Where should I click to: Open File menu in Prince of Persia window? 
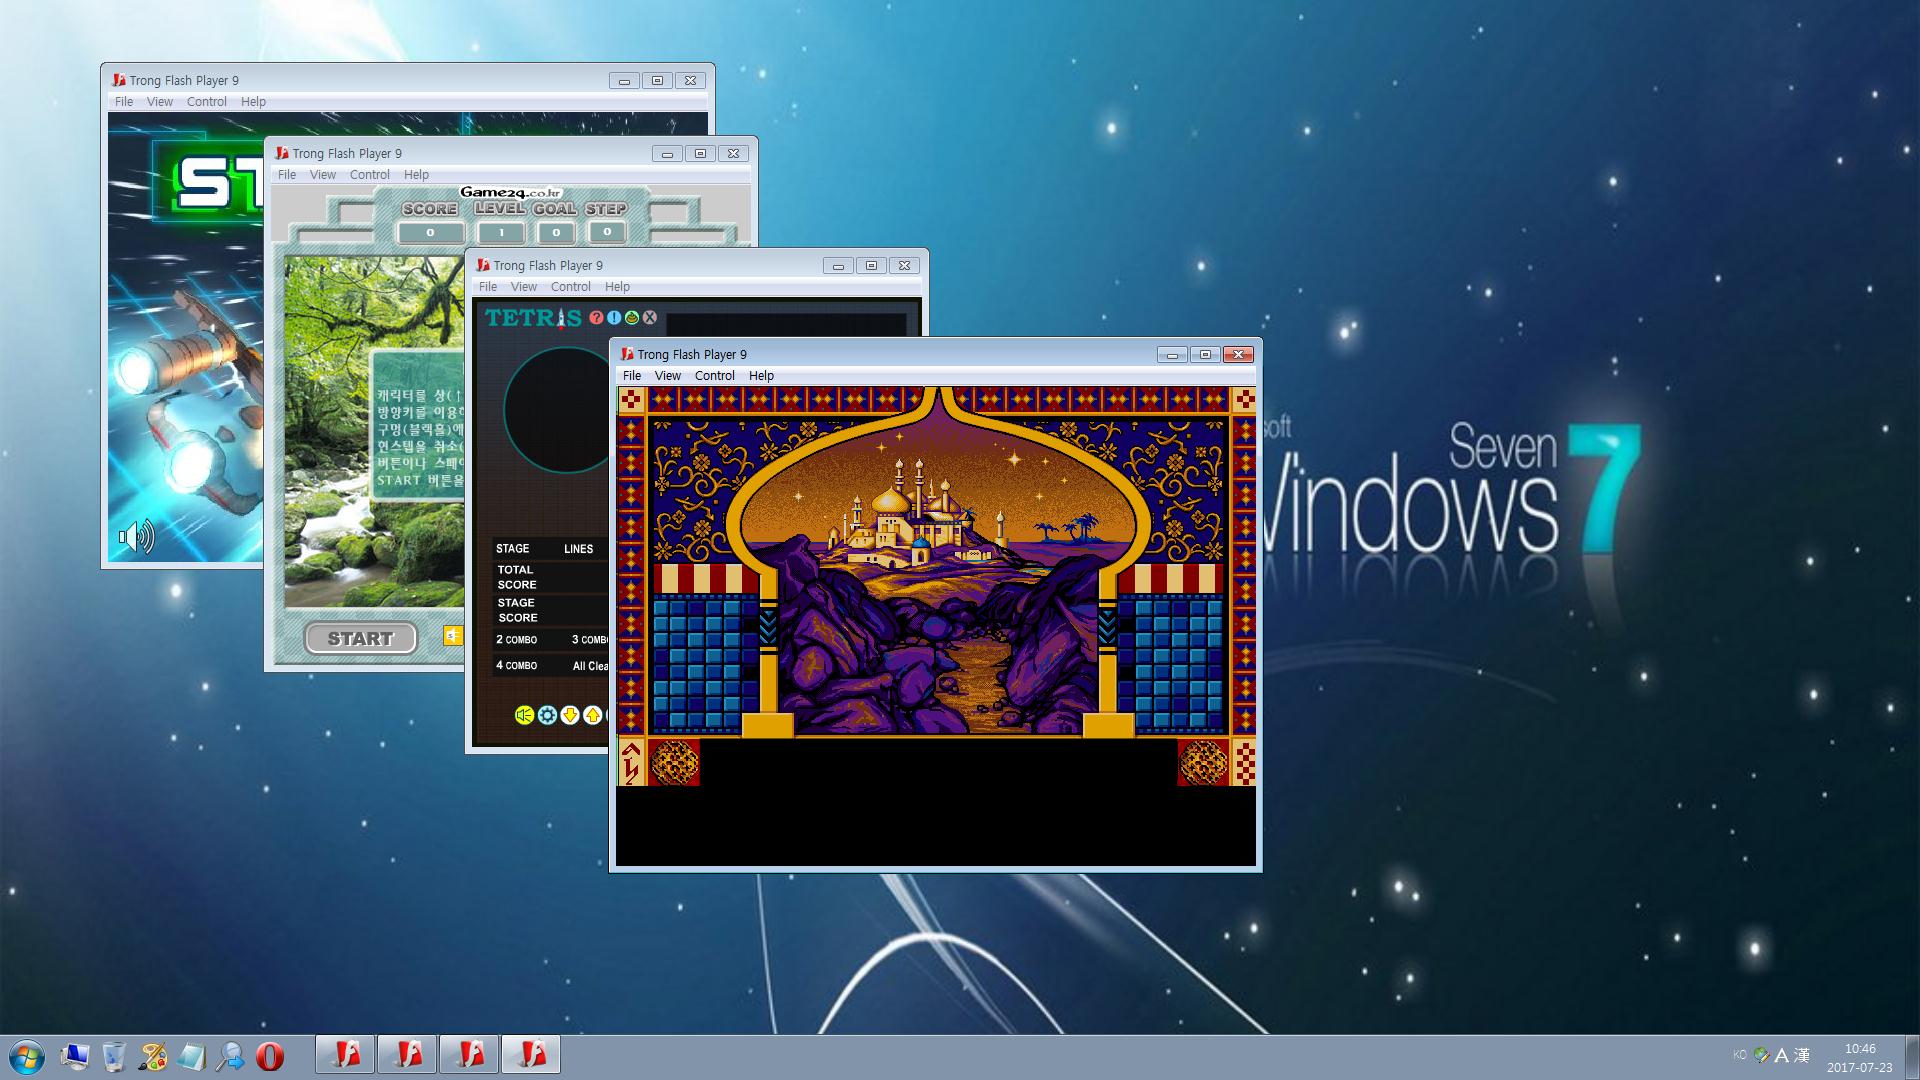coord(632,376)
